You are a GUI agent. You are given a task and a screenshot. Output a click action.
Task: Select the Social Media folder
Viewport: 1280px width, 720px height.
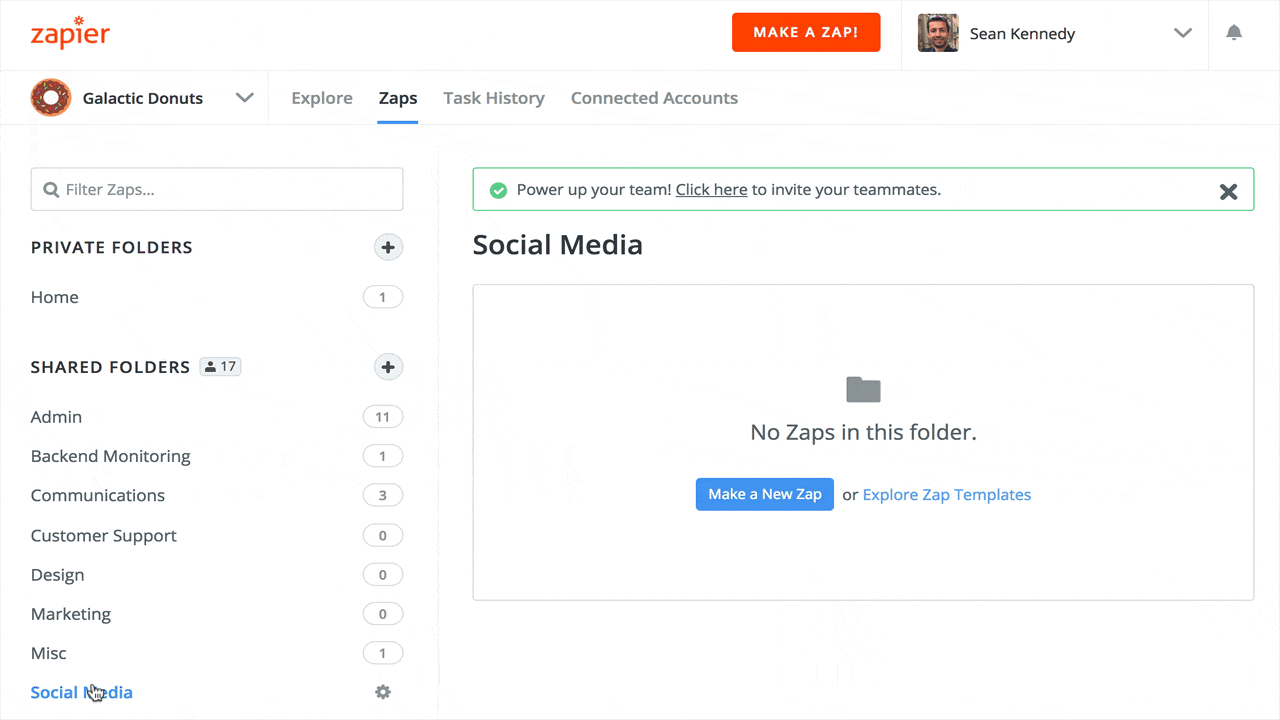[x=82, y=692]
